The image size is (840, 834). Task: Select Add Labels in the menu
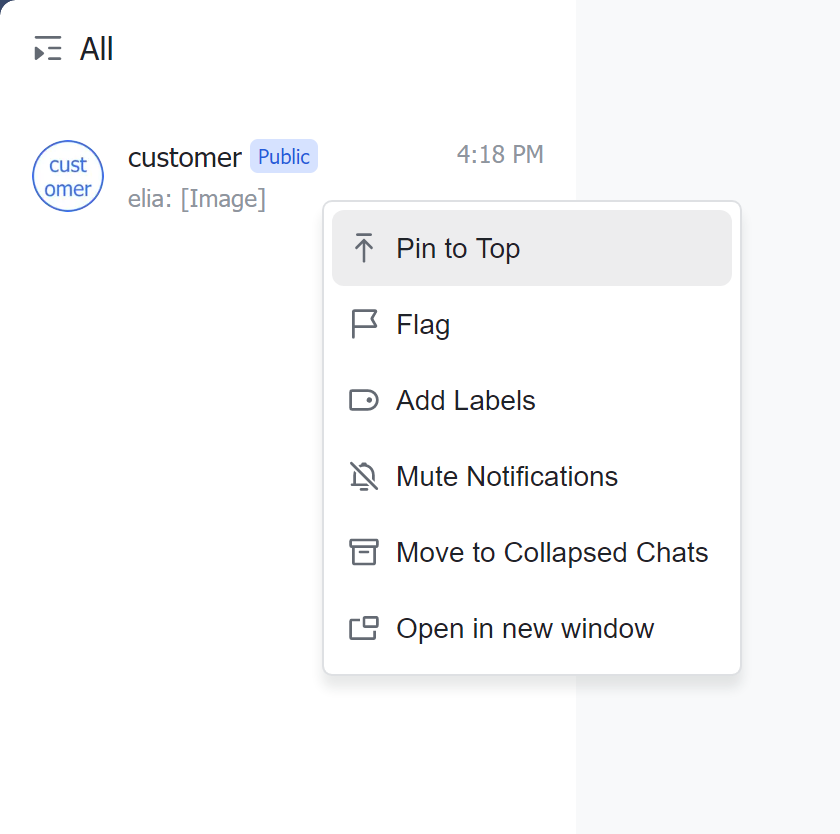[x=466, y=401]
